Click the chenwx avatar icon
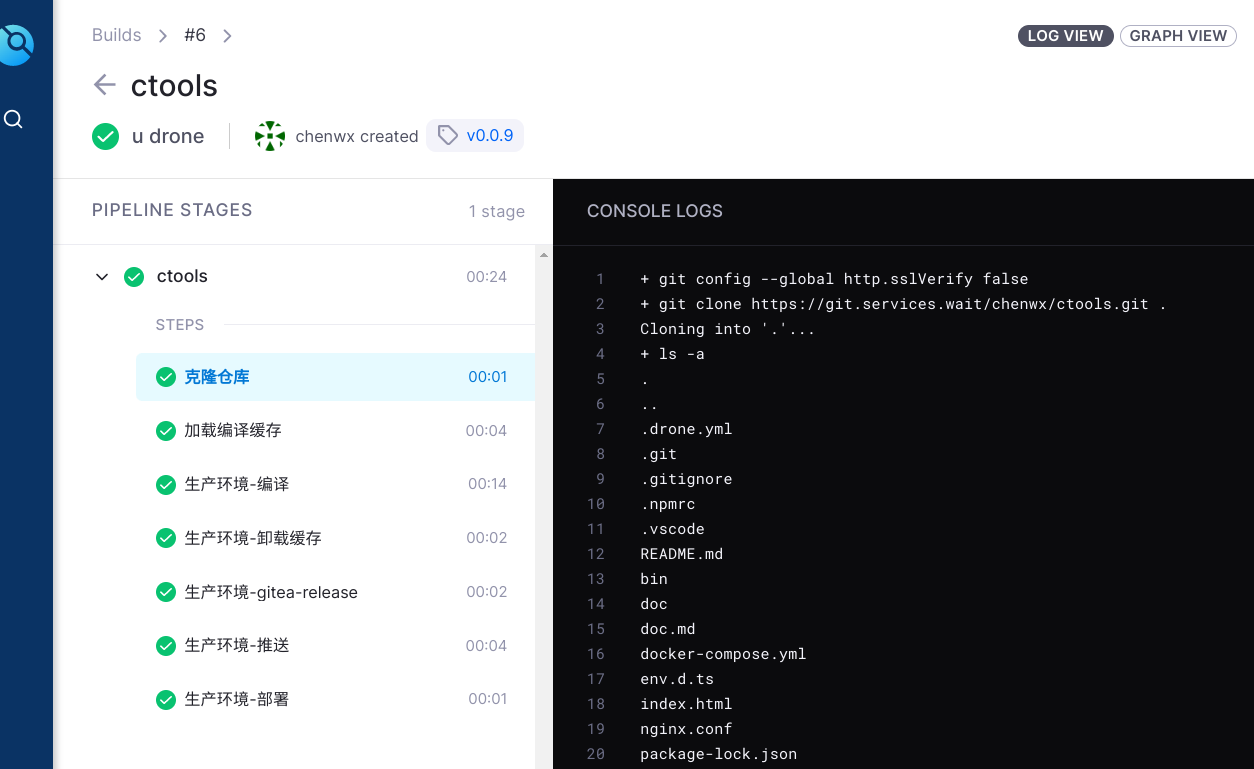 tap(269, 136)
